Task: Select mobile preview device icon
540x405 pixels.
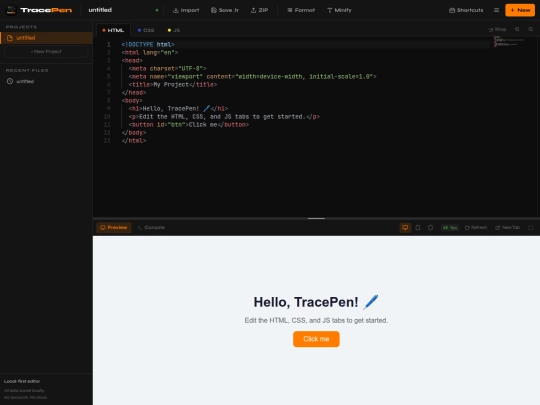Action: click(430, 228)
